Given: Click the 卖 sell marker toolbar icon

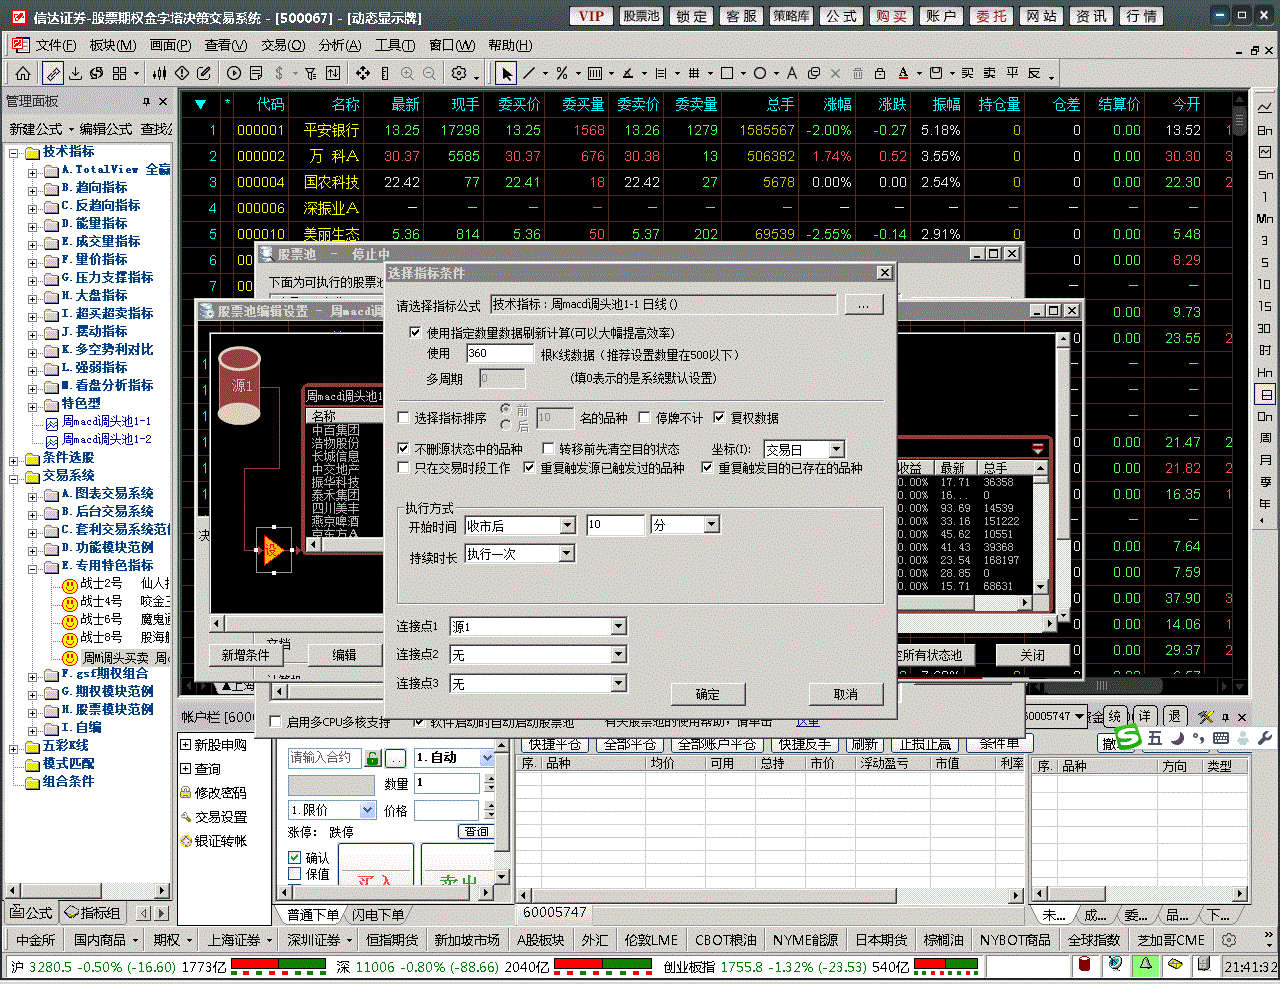Looking at the screenshot, I should (990, 73).
